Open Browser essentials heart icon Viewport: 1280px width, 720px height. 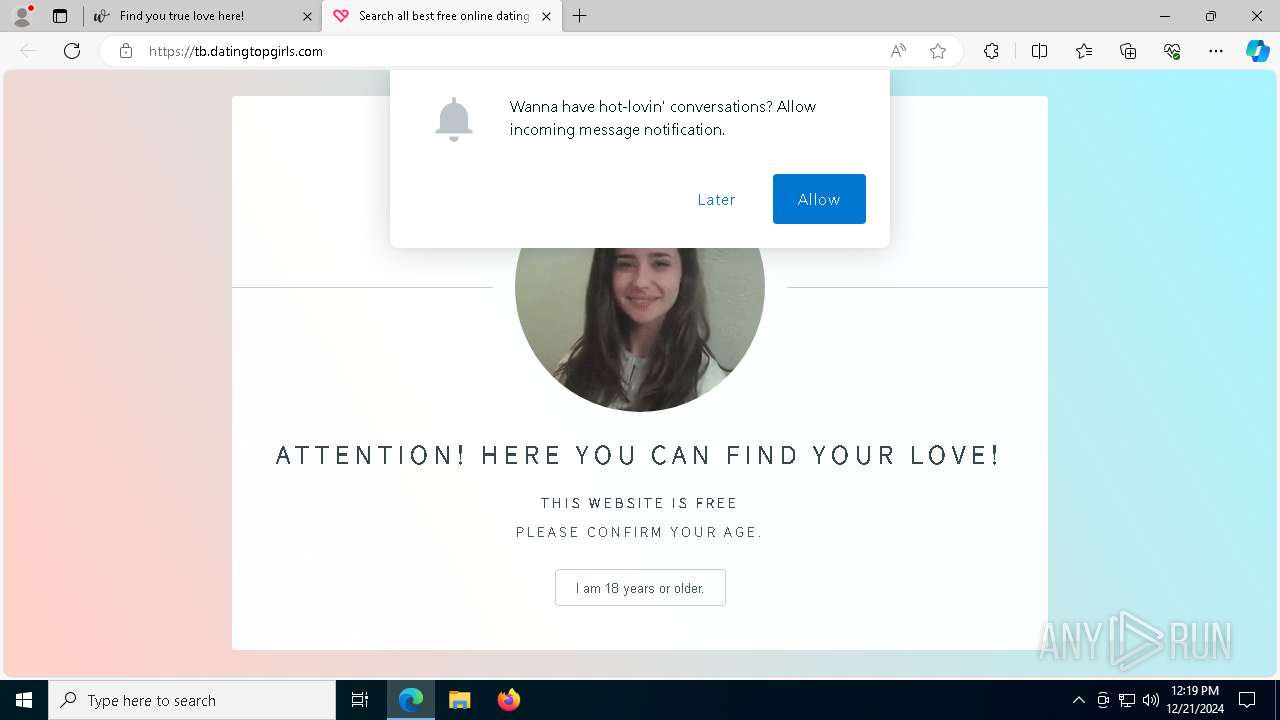pos(1172,51)
